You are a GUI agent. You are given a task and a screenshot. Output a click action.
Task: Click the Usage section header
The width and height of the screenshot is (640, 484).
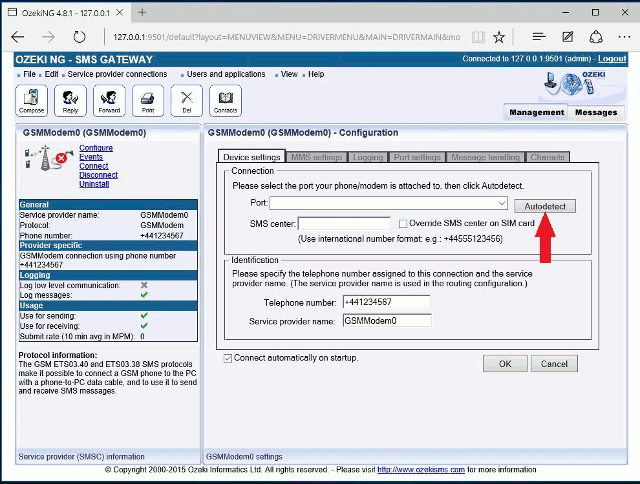[x=108, y=306]
